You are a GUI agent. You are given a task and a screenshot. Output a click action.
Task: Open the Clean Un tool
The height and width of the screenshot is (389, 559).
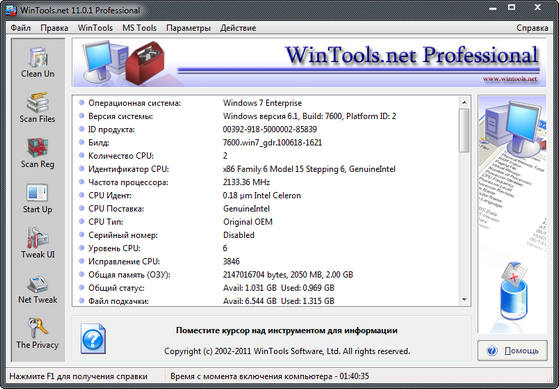pos(37,63)
